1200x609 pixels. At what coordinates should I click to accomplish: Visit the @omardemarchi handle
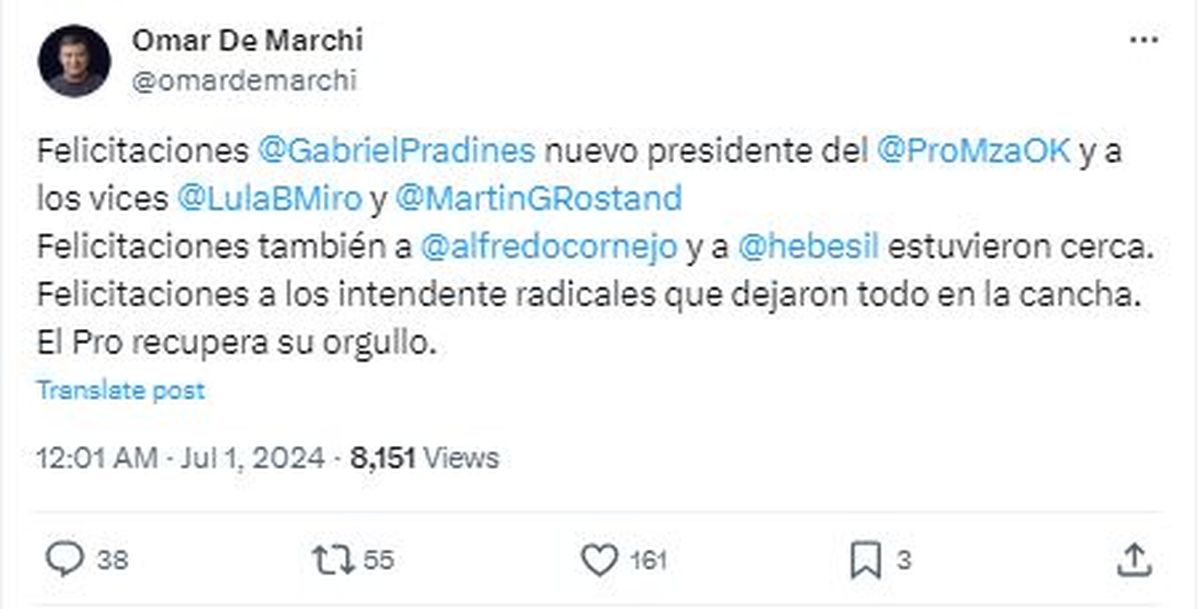[243, 81]
